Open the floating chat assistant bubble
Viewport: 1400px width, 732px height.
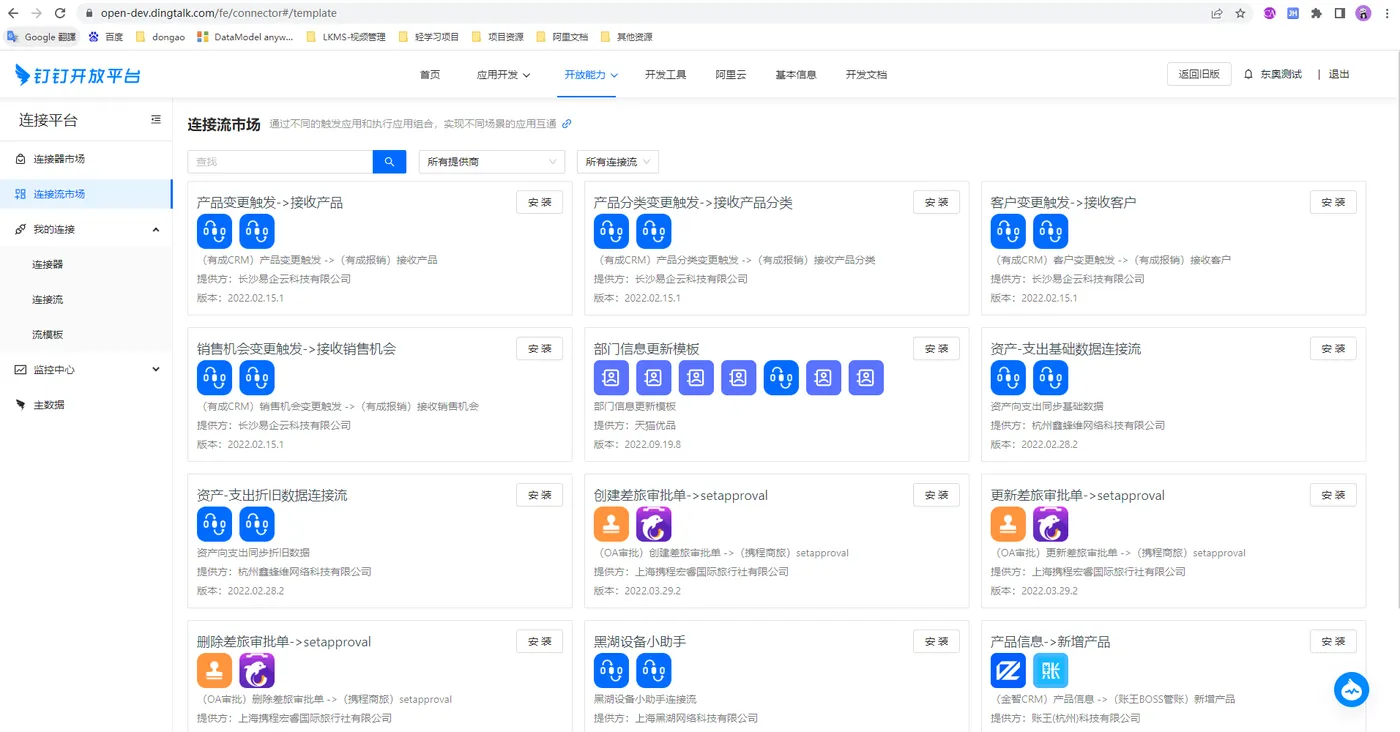point(1351,690)
